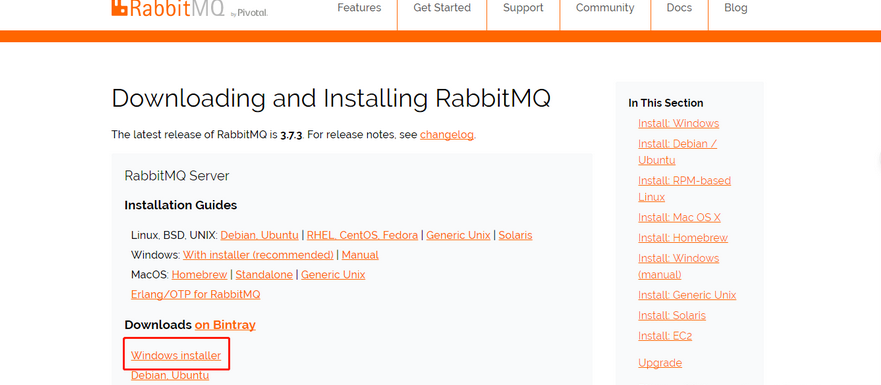Navigate to Docs
This screenshot has width=881, height=385.
(x=679, y=8)
